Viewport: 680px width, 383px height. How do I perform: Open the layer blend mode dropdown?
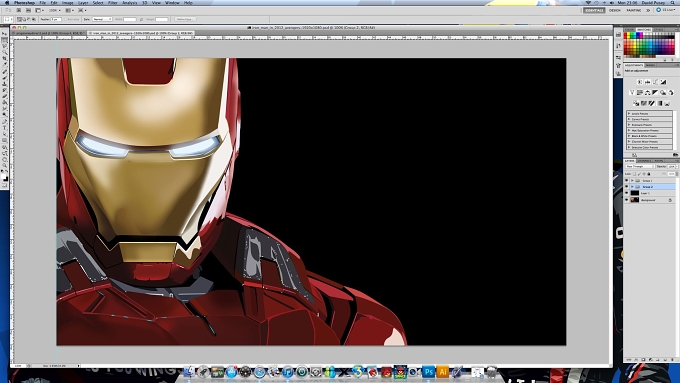pos(640,167)
